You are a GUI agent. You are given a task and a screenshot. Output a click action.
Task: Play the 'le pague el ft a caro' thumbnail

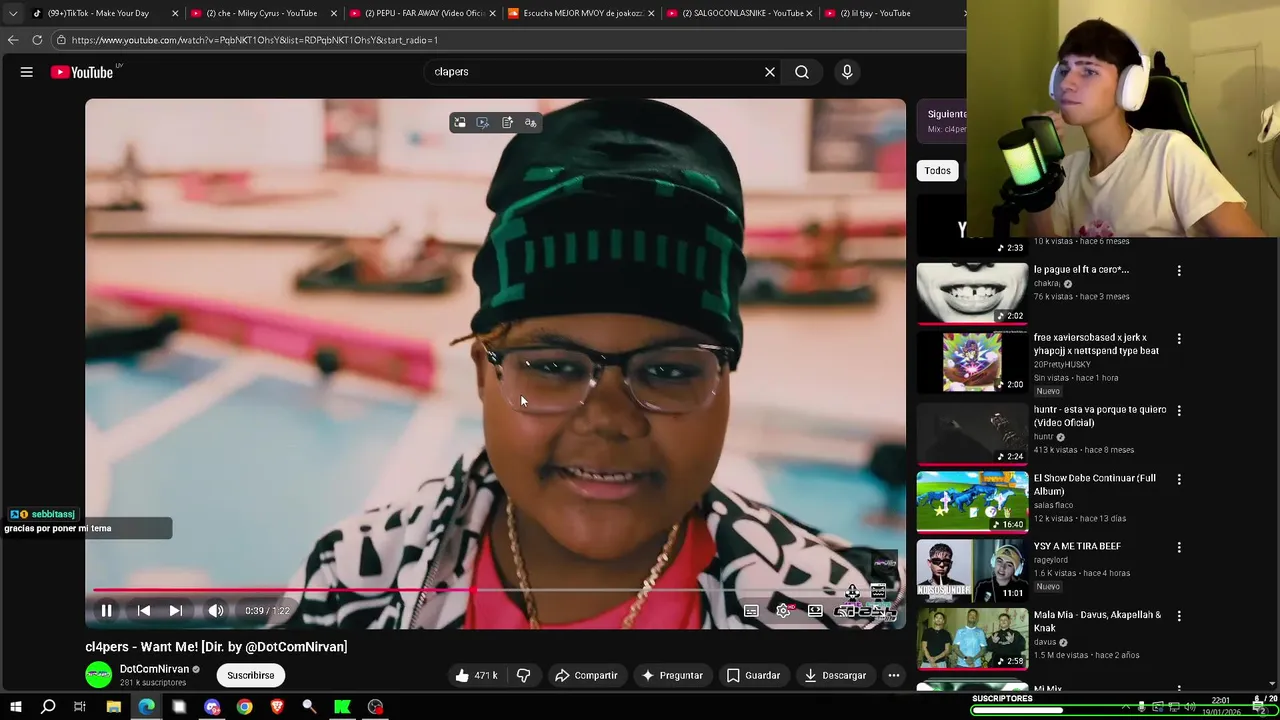click(972, 294)
